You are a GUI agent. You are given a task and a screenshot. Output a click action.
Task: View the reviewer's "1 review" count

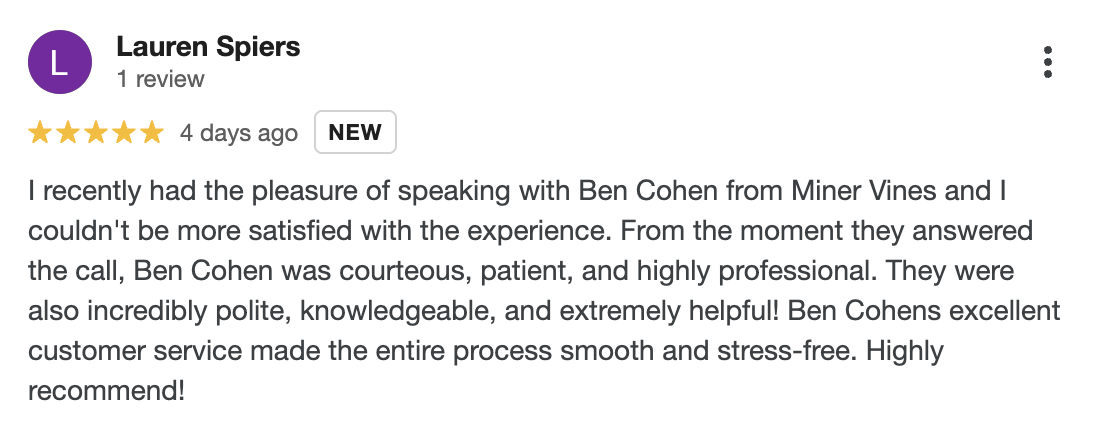(x=160, y=79)
